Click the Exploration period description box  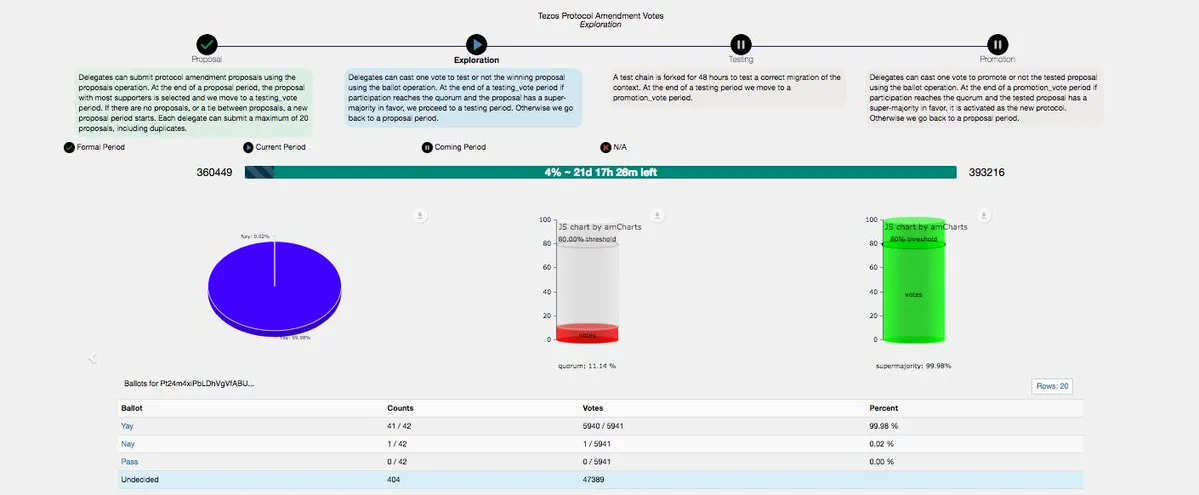click(x=463, y=97)
